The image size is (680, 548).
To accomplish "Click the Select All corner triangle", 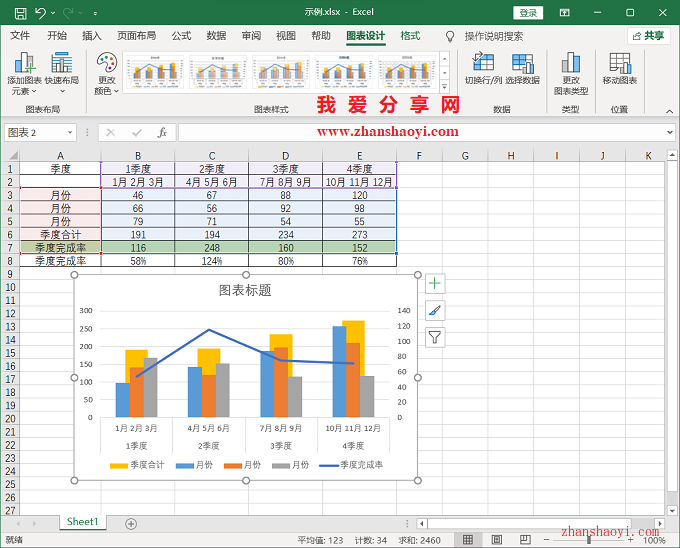I will [13, 155].
